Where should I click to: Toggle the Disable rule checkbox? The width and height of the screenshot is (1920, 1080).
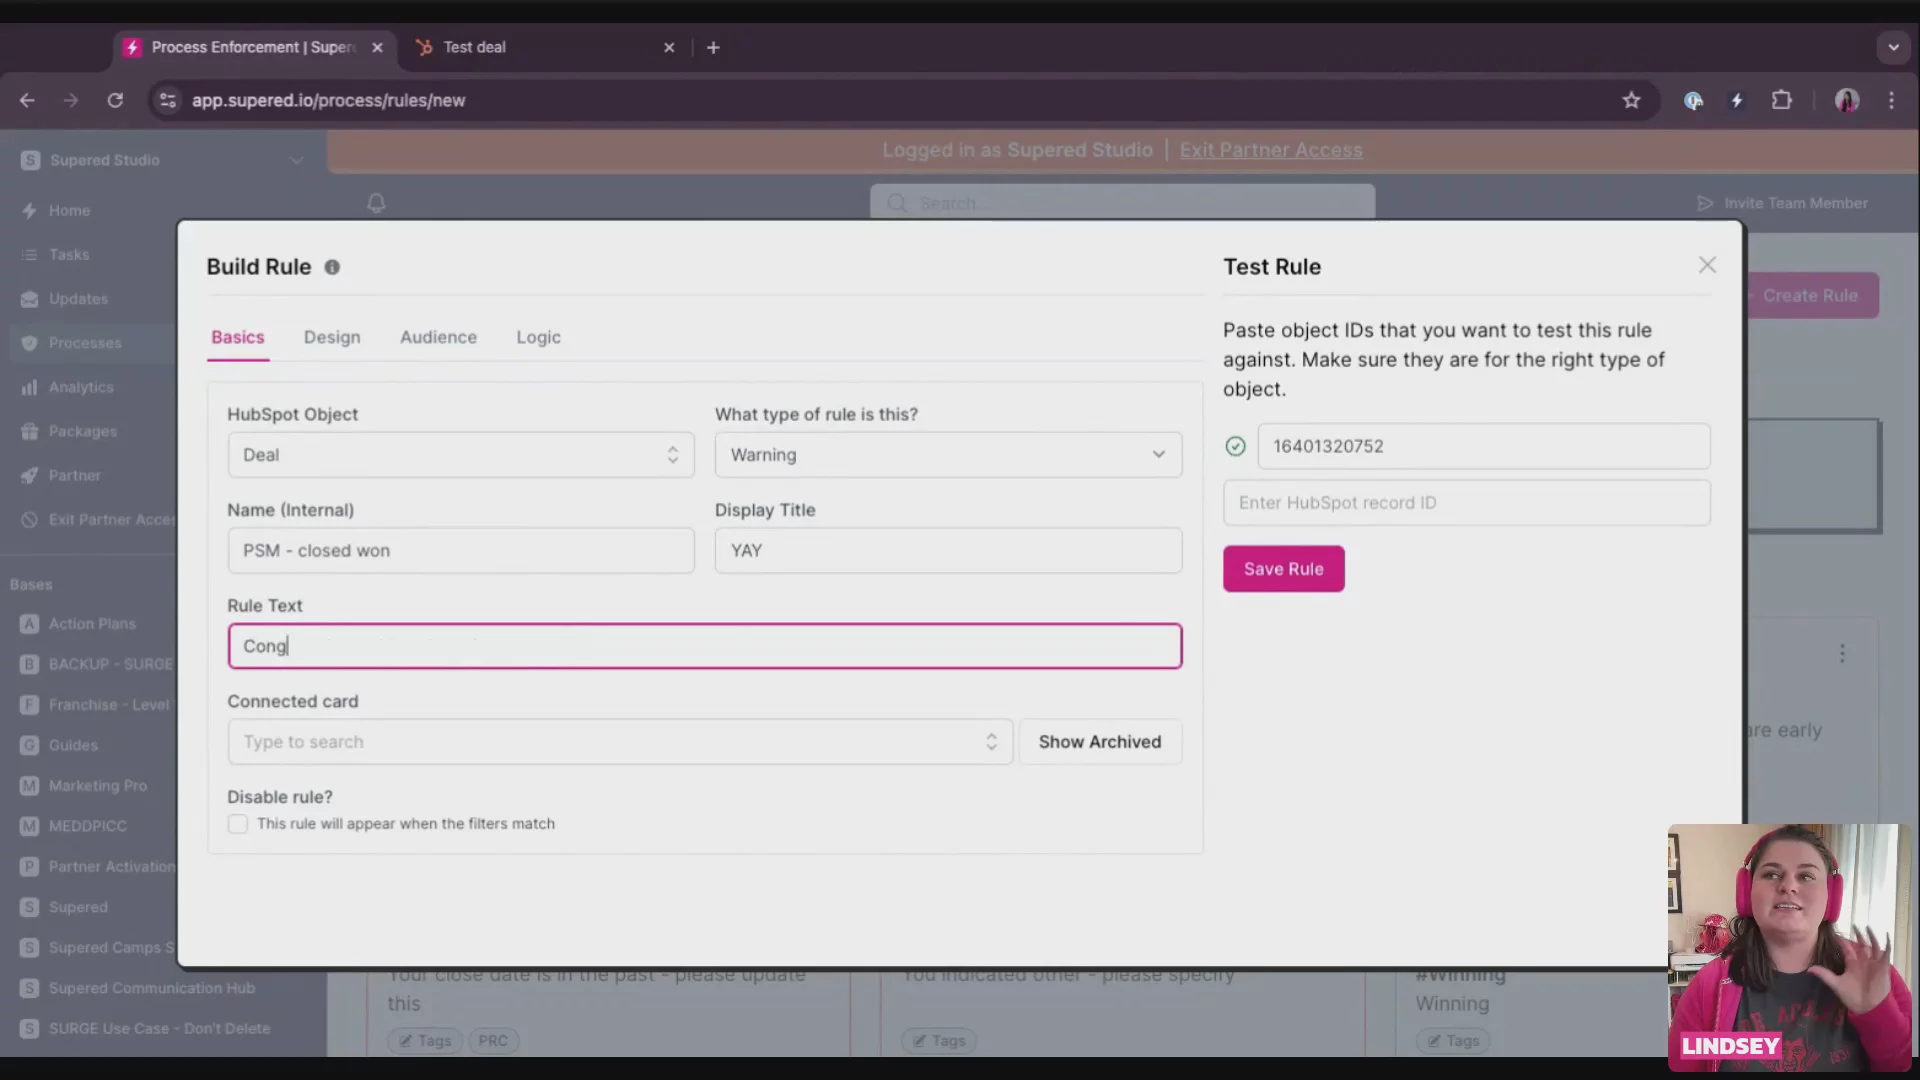click(x=237, y=824)
